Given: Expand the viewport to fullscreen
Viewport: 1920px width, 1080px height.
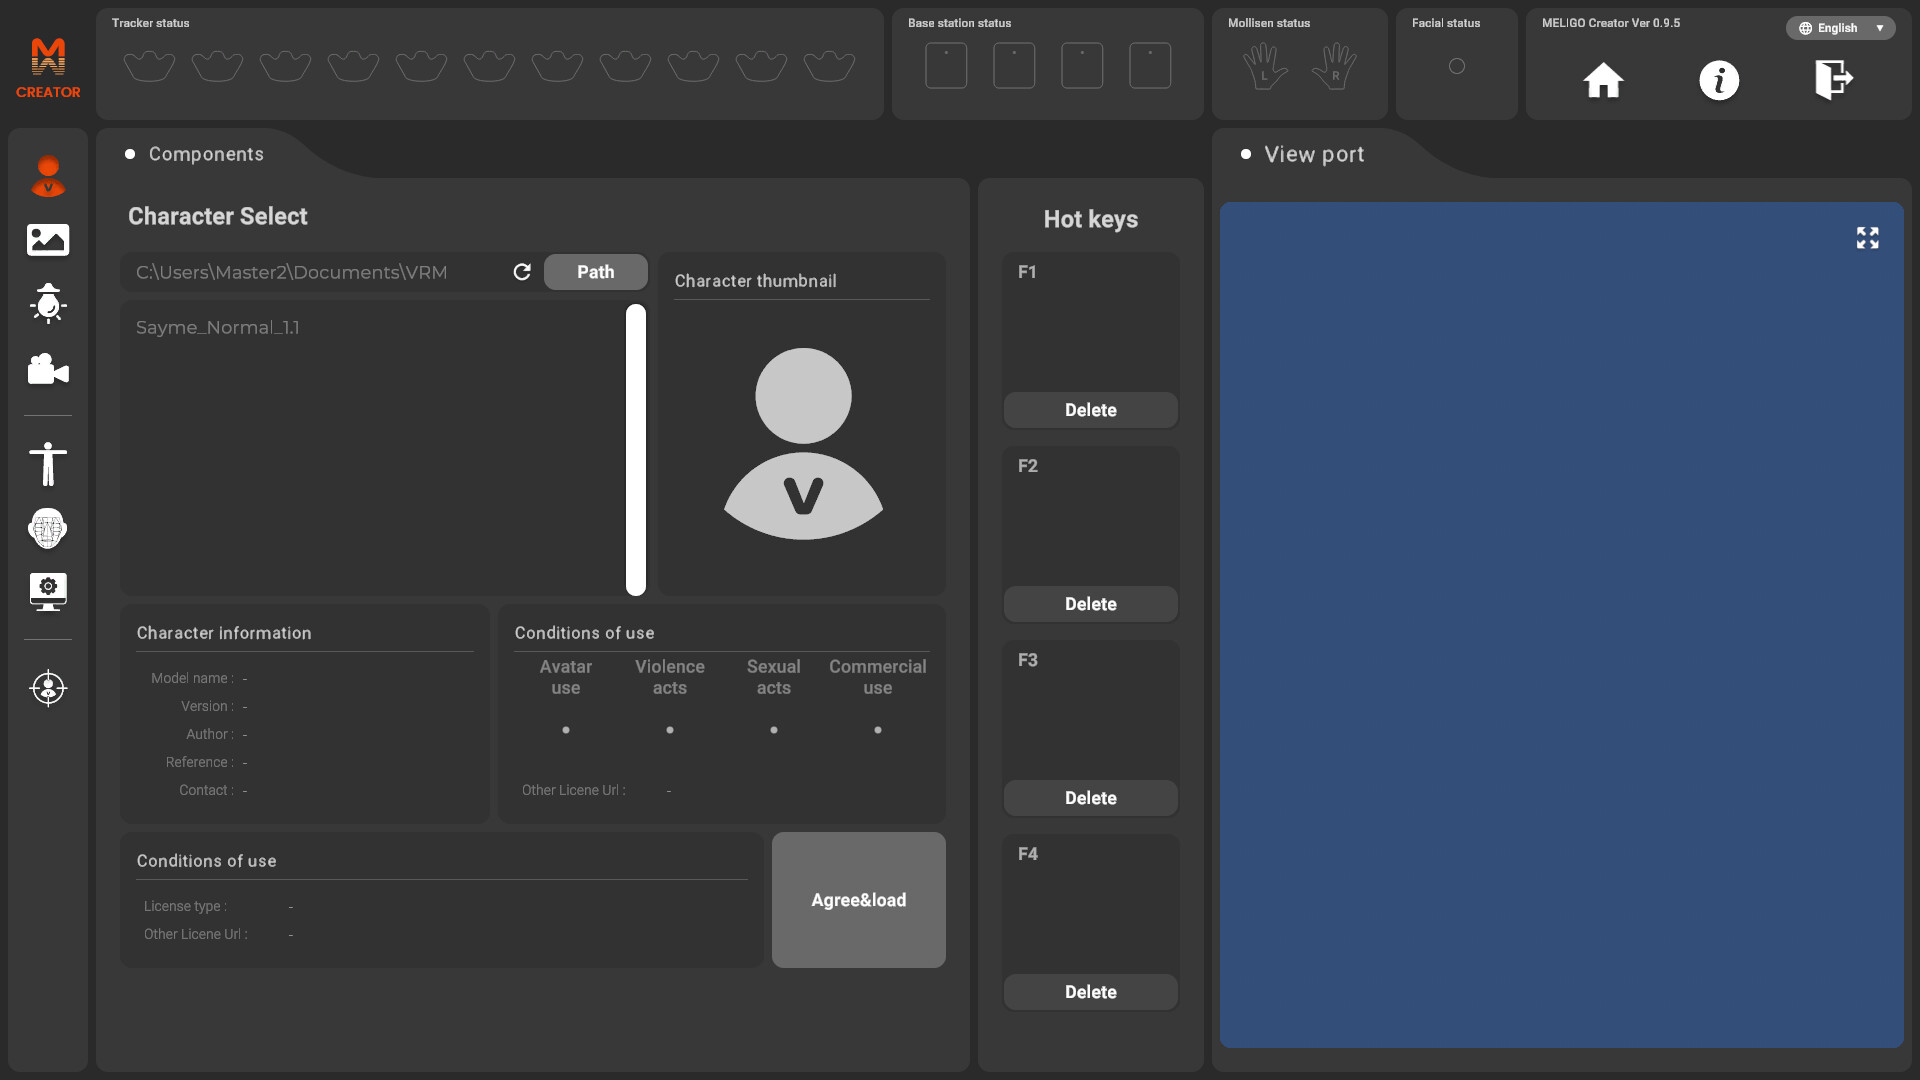Looking at the screenshot, I should pyautogui.click(x=1867, y=238).
